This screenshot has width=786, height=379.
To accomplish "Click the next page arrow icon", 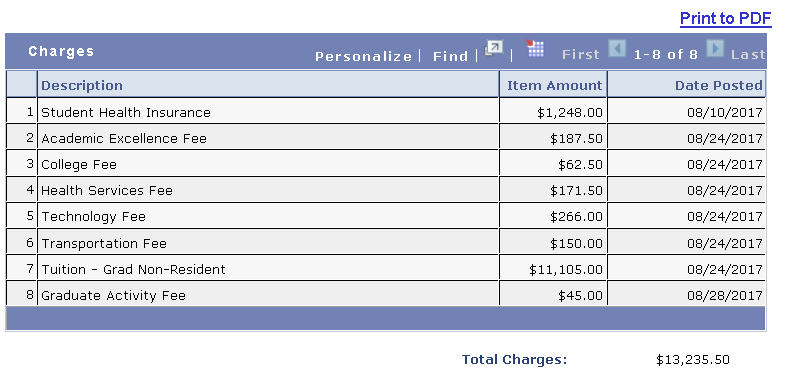I will pyautogui.click(x=715, y=49).
